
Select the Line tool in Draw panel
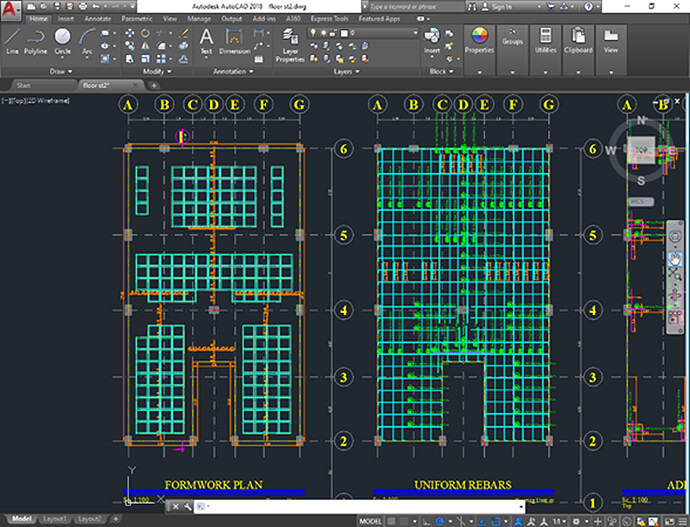pos(13,41)
